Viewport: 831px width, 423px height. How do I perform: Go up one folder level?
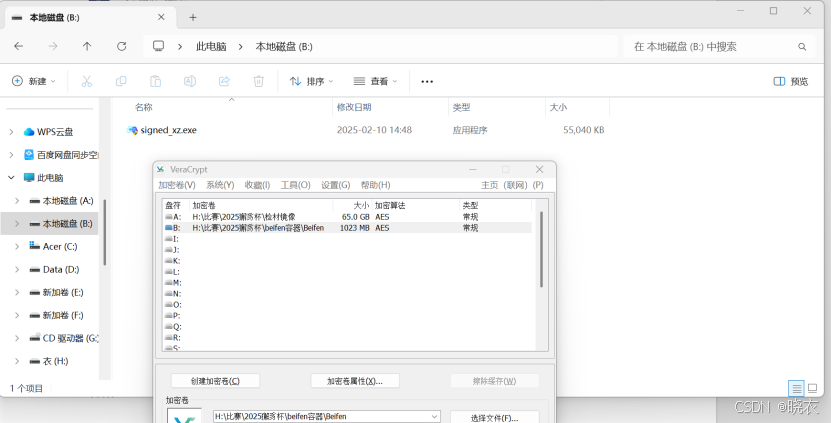pos(87,47)
